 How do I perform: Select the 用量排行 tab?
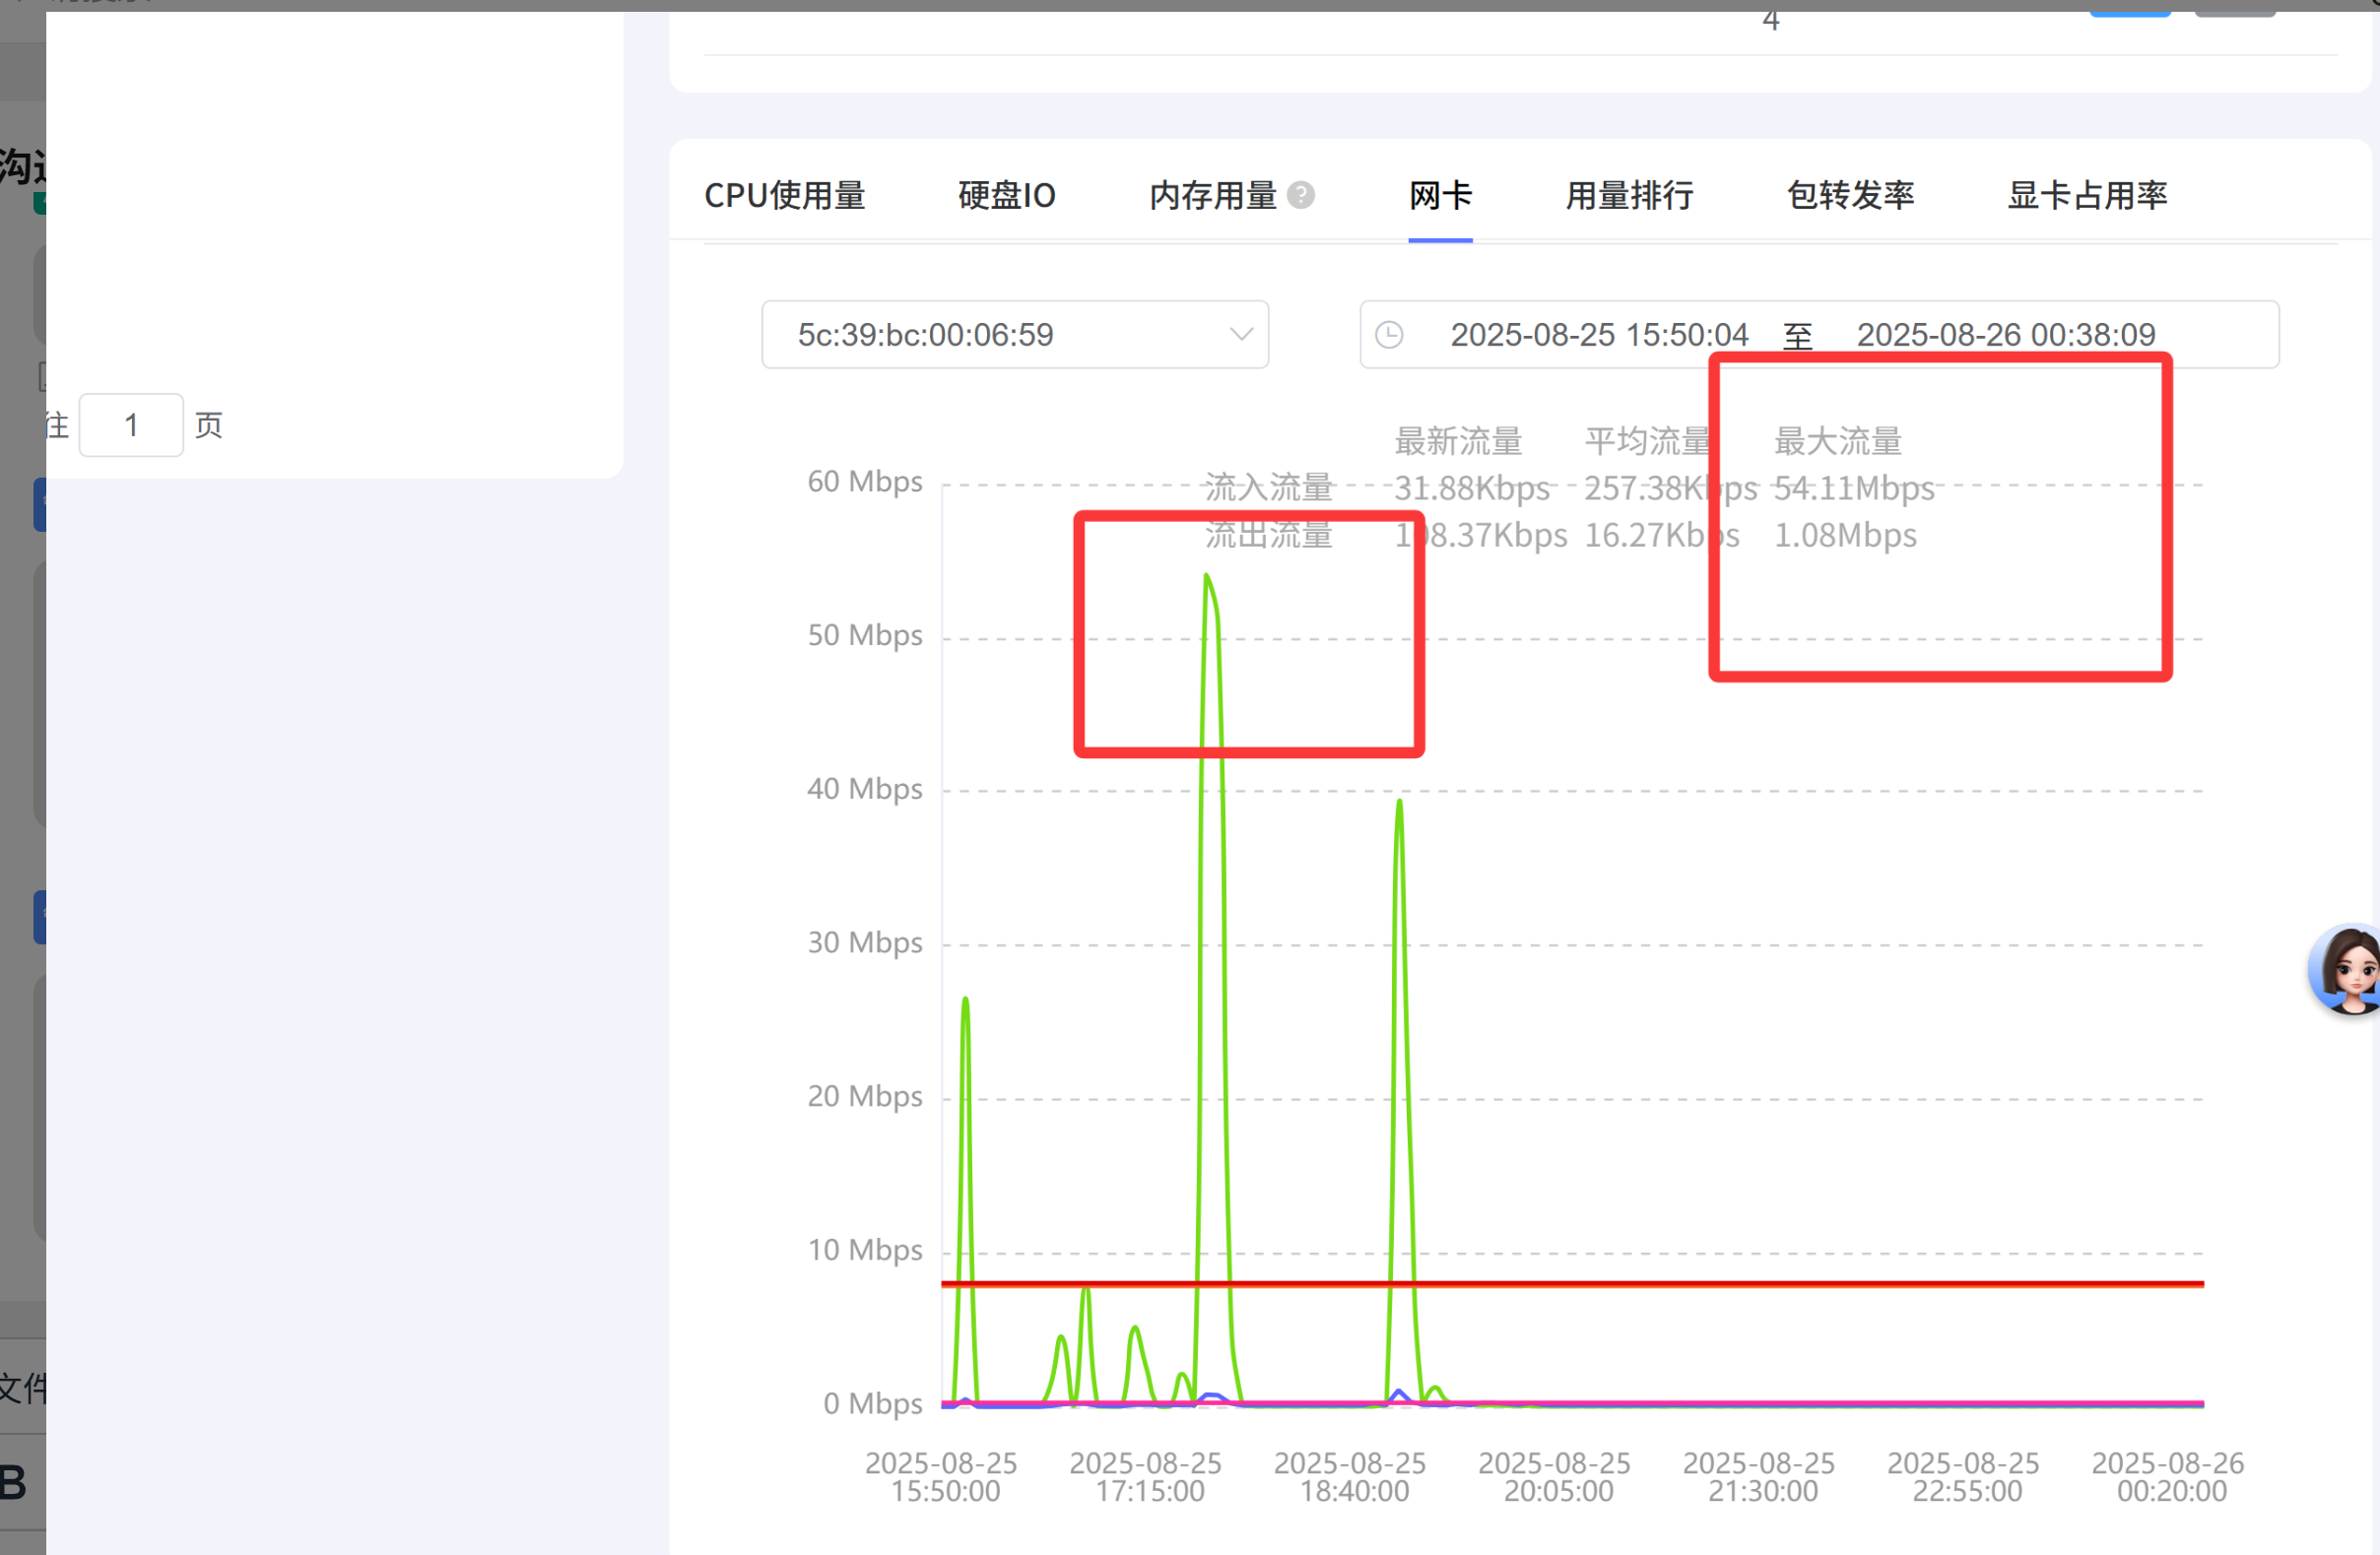(x=1628, y=195)
